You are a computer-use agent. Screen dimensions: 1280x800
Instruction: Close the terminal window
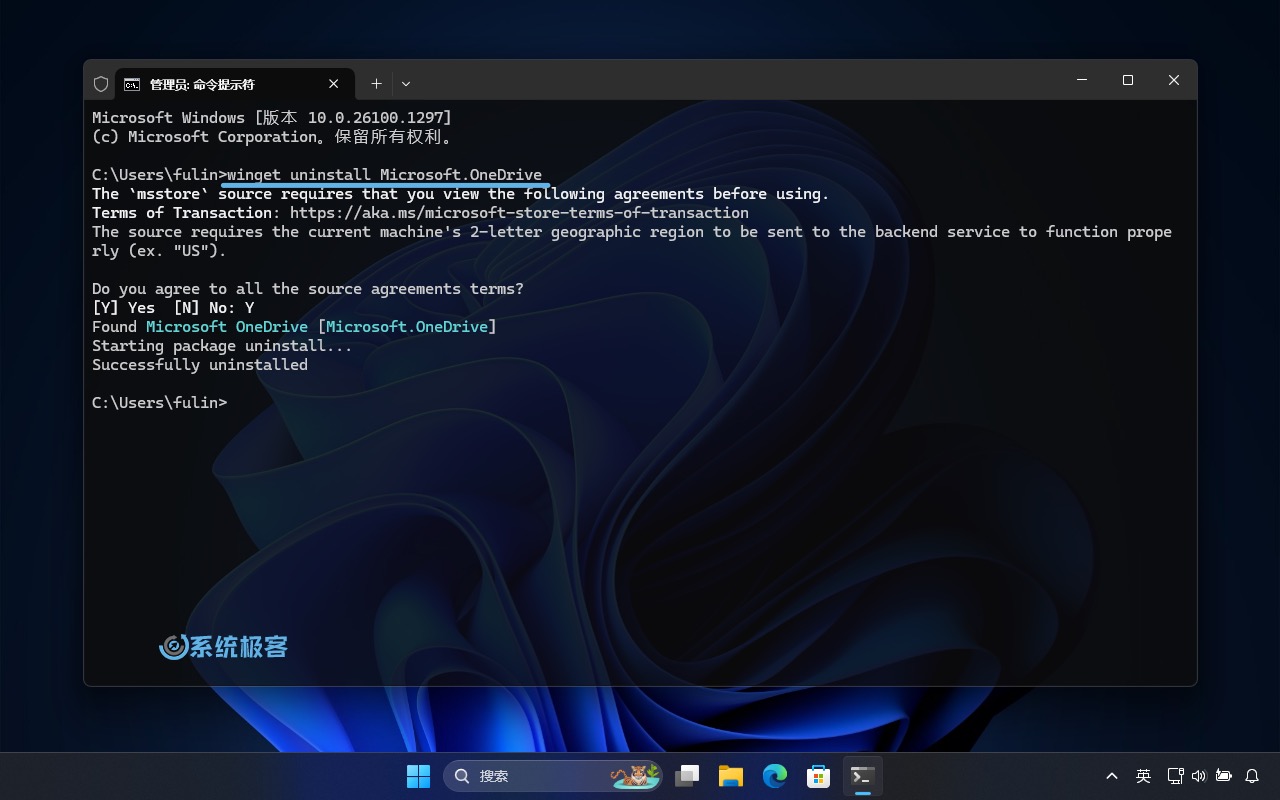1174,80
